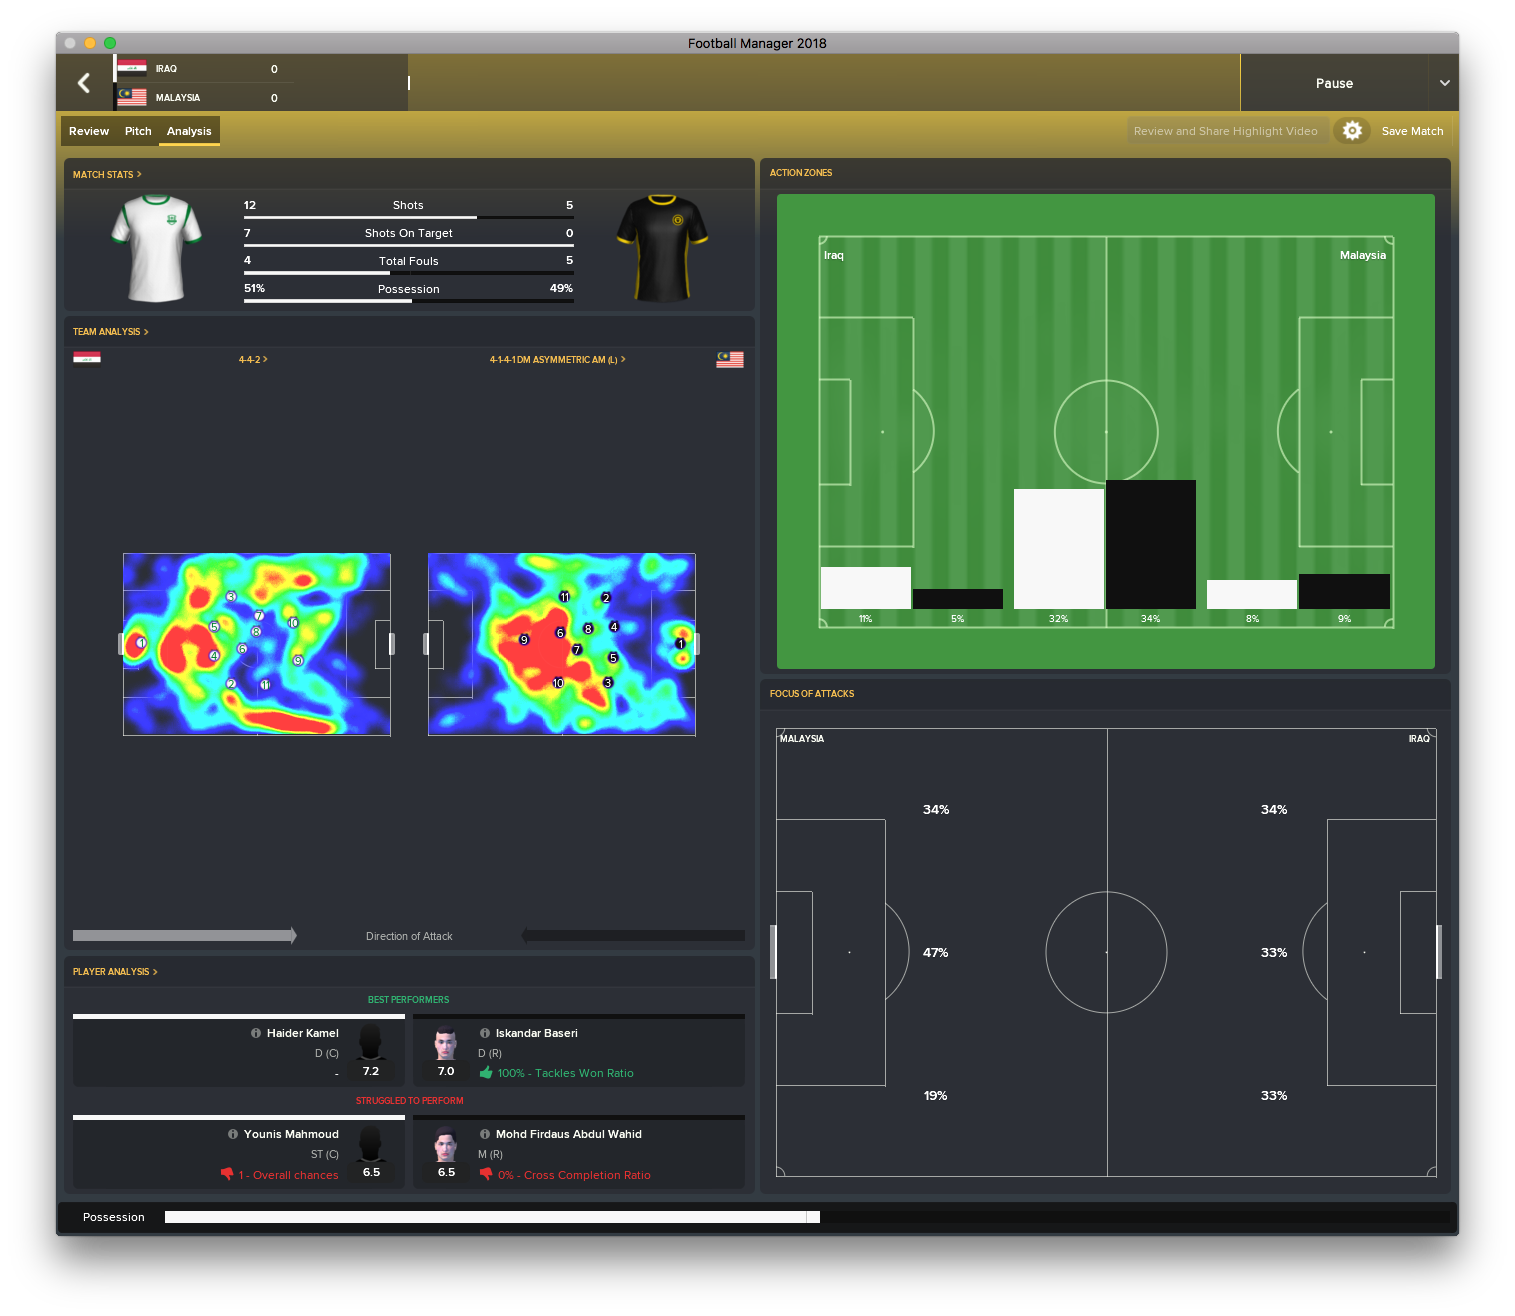Click Iraq 32% middle action zone bar
1515x1316 pixels.
(x=1059, y=548)
